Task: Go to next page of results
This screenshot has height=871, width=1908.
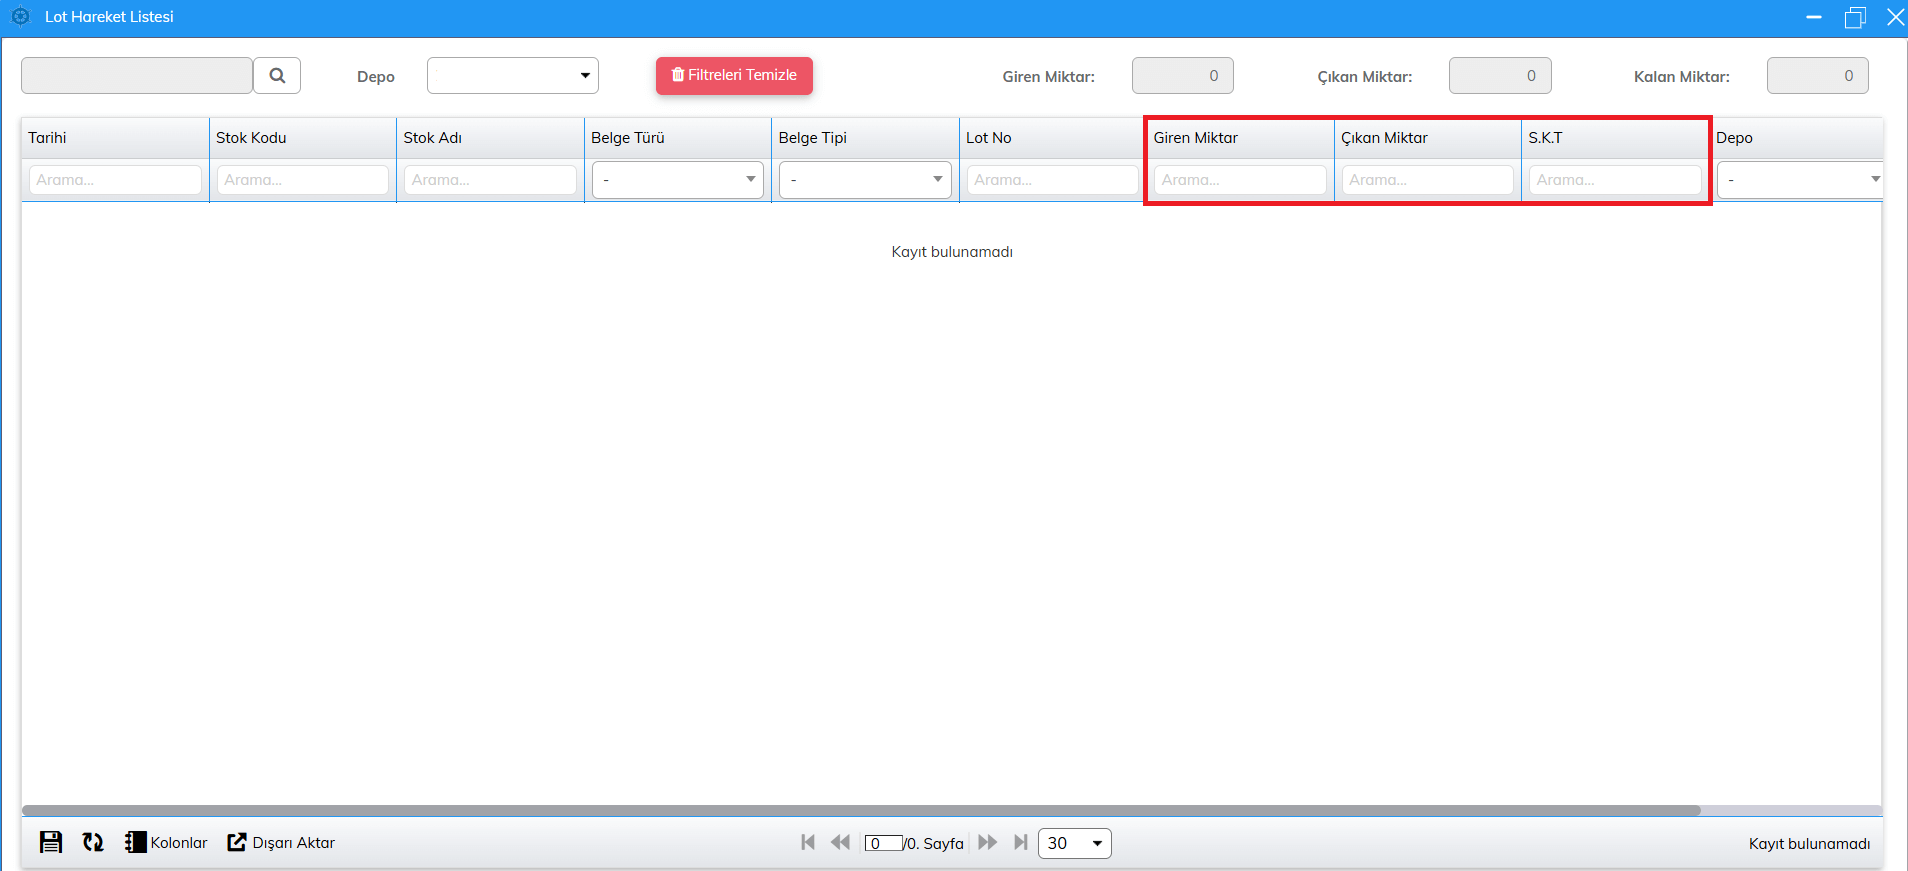Action: pyautogui.click(x=987, y=842)
